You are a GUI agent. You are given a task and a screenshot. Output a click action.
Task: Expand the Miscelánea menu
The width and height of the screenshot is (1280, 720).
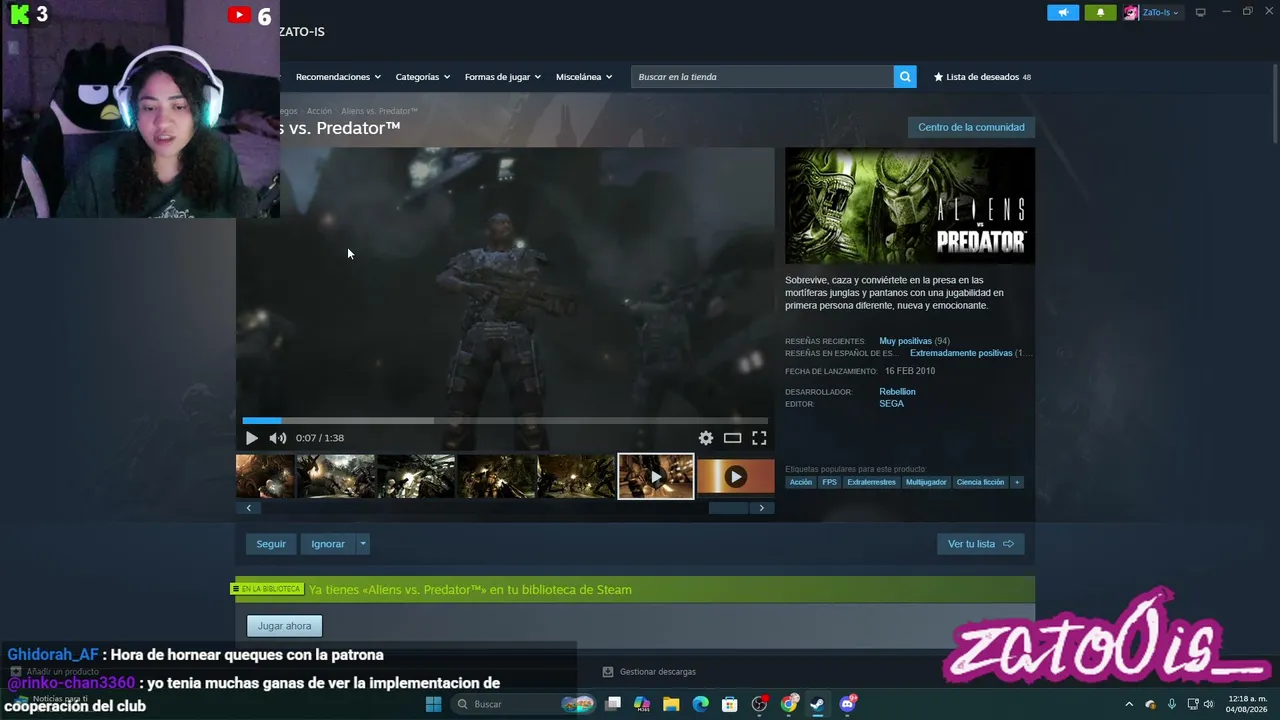[584, 77]
